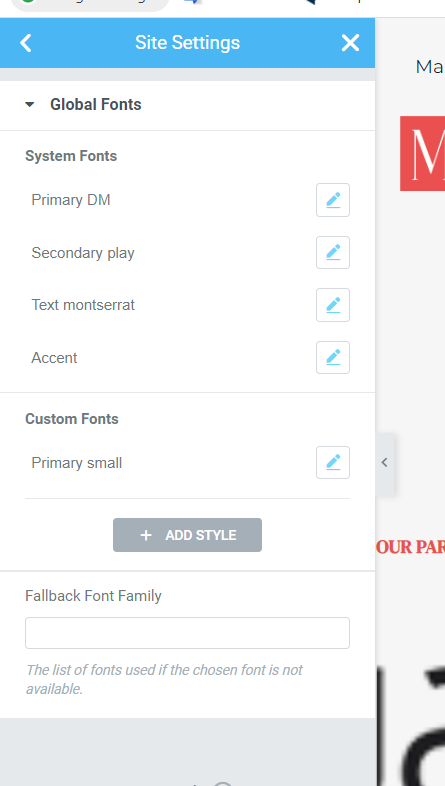Select the Accent font name
The height and width of the screenshot is (786, 445).
point(54,358)
